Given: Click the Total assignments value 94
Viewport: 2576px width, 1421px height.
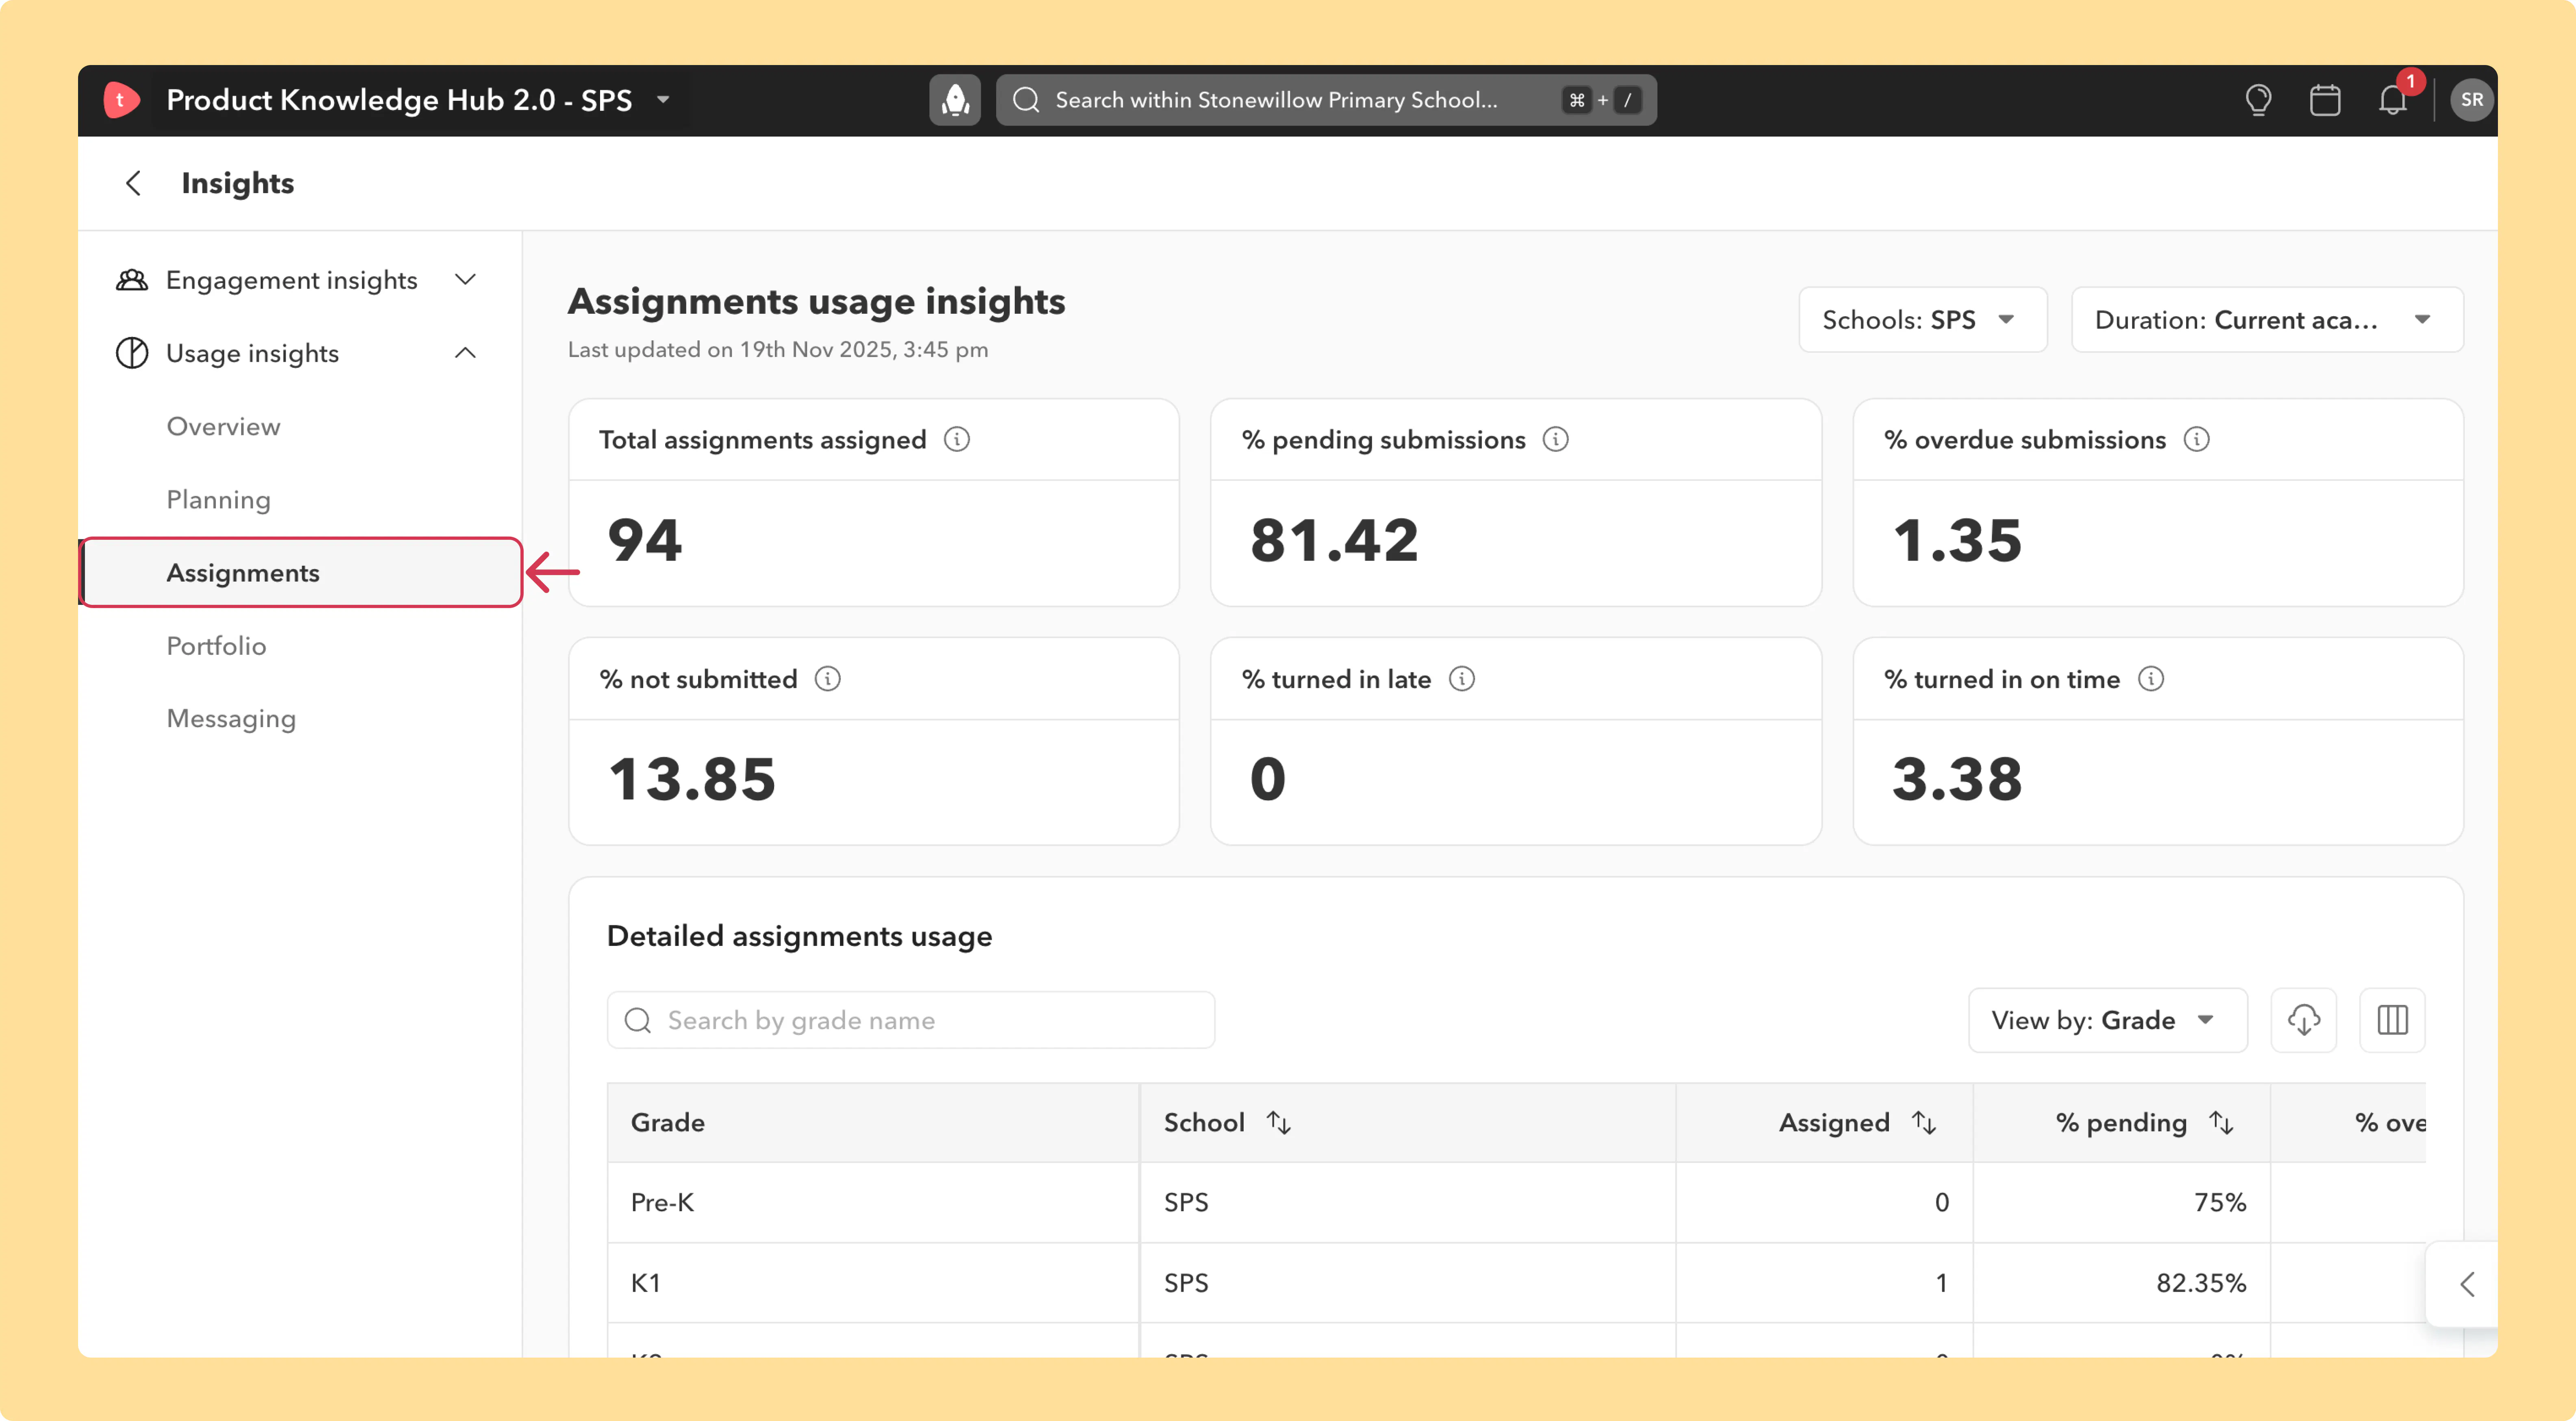Looking at the screenshot, I should 645,541.
